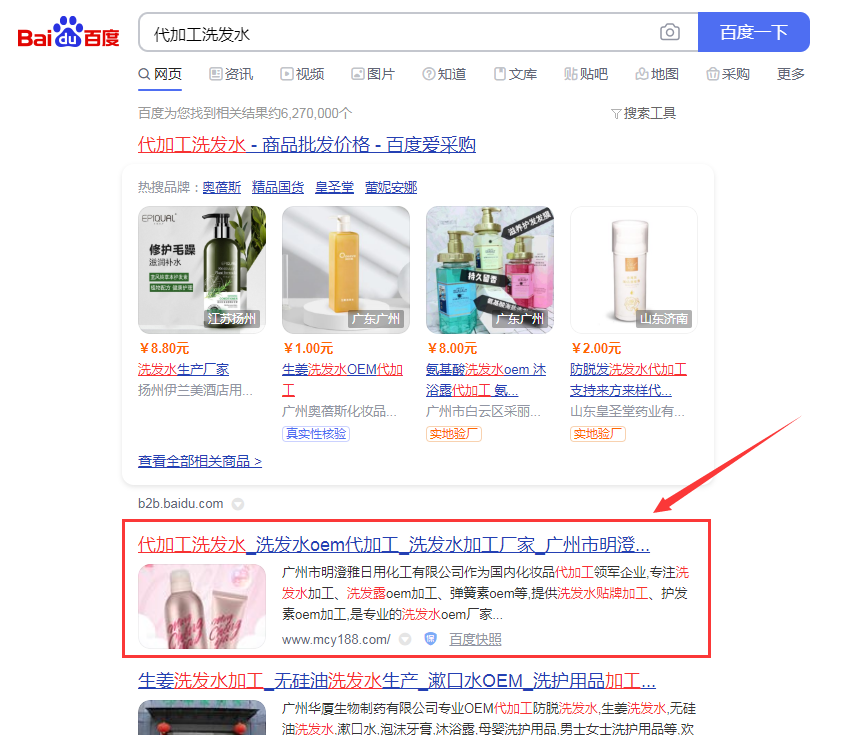Expand the 更多 menu
The image size is (845, 735).
(791, 74)
